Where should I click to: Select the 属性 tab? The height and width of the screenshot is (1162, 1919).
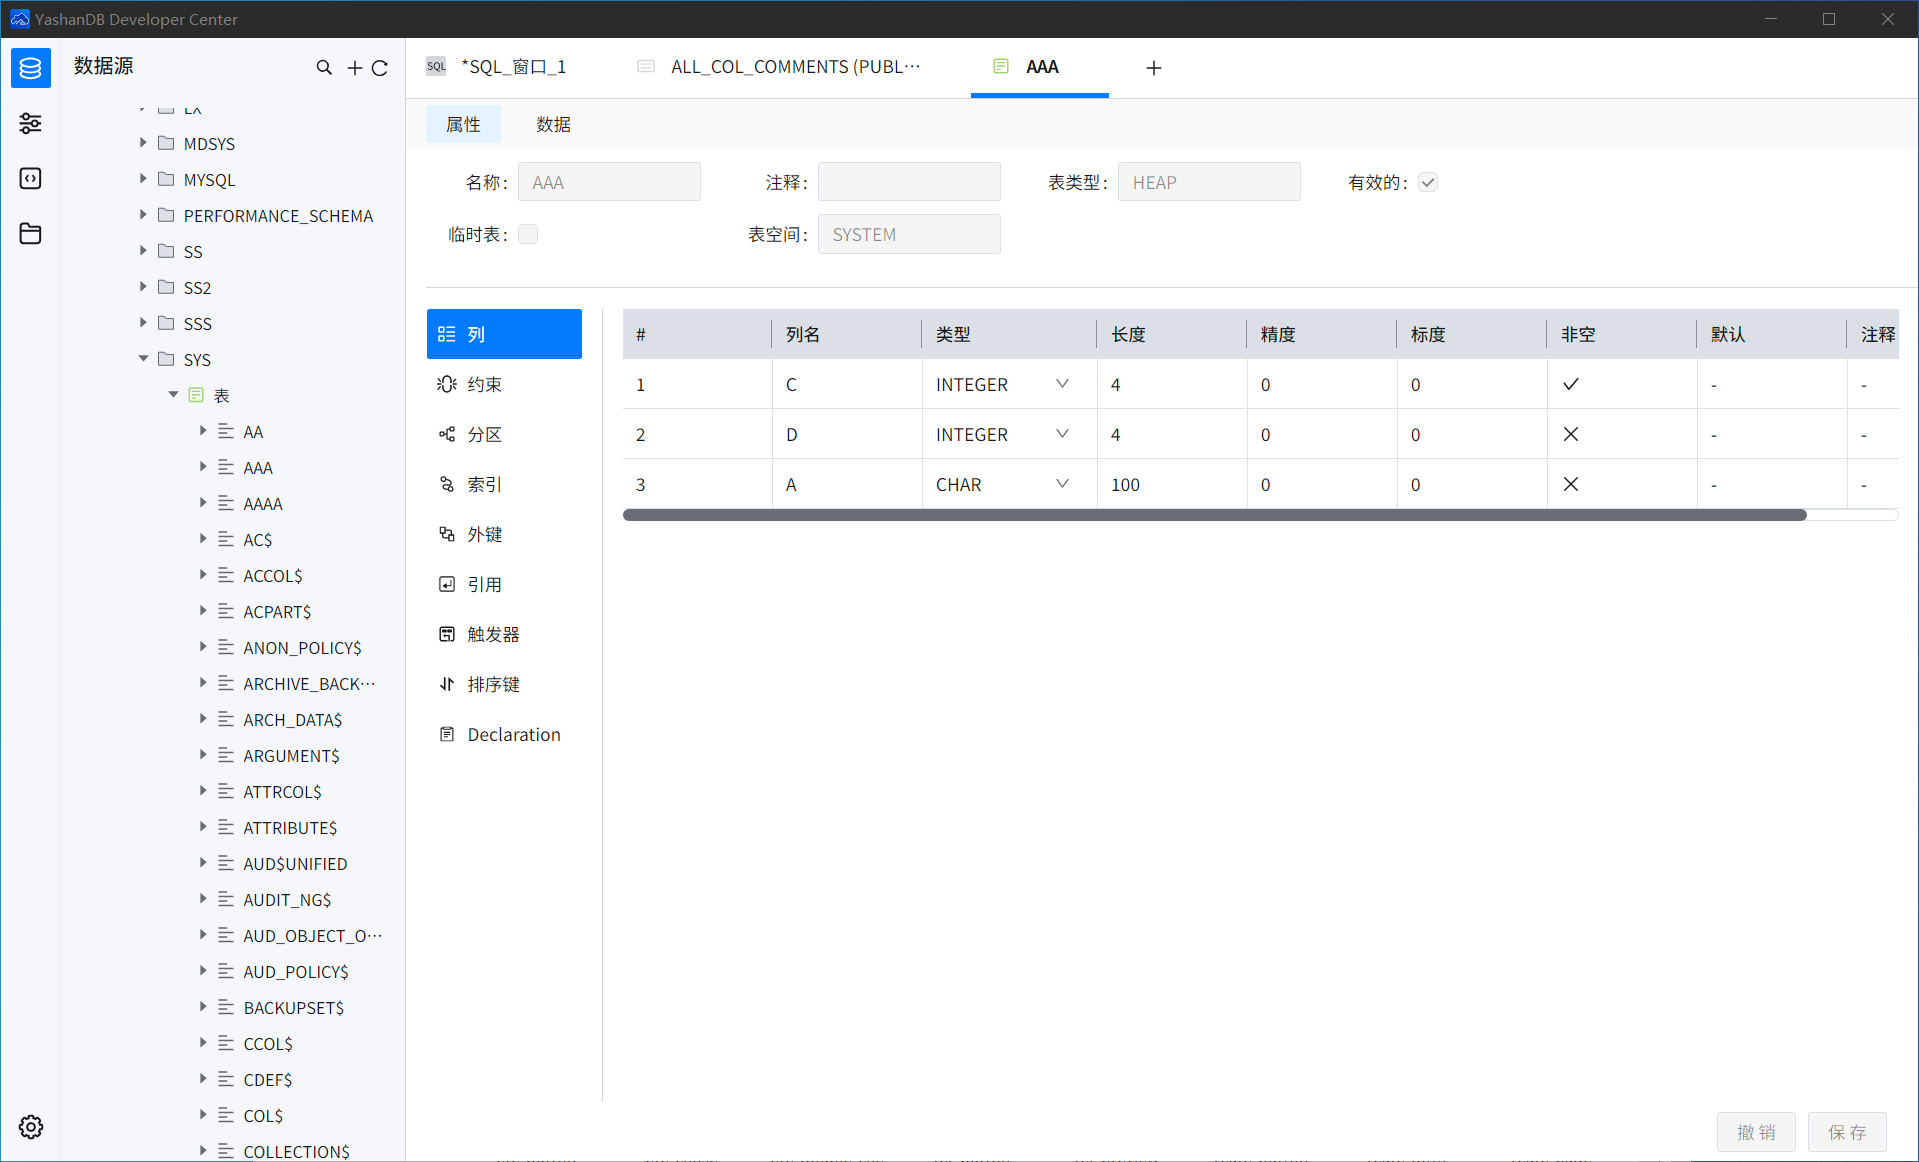pyautogui.click(x=463, y=124)
